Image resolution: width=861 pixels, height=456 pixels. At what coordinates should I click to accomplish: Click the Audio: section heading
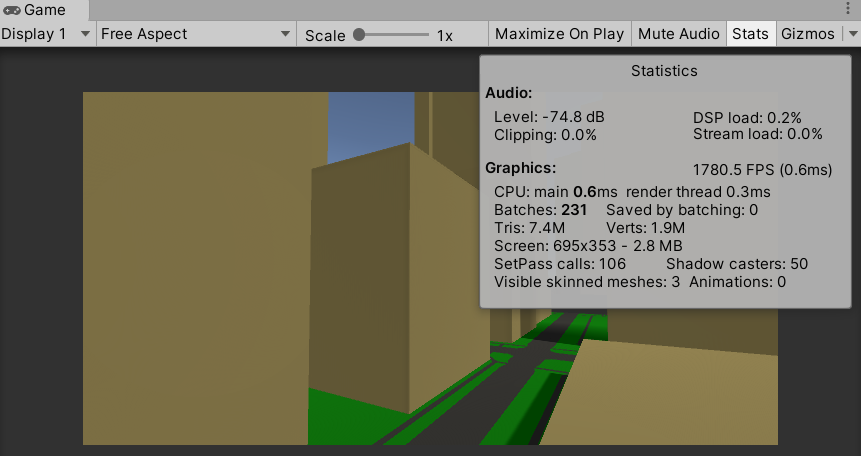point(508,93)
